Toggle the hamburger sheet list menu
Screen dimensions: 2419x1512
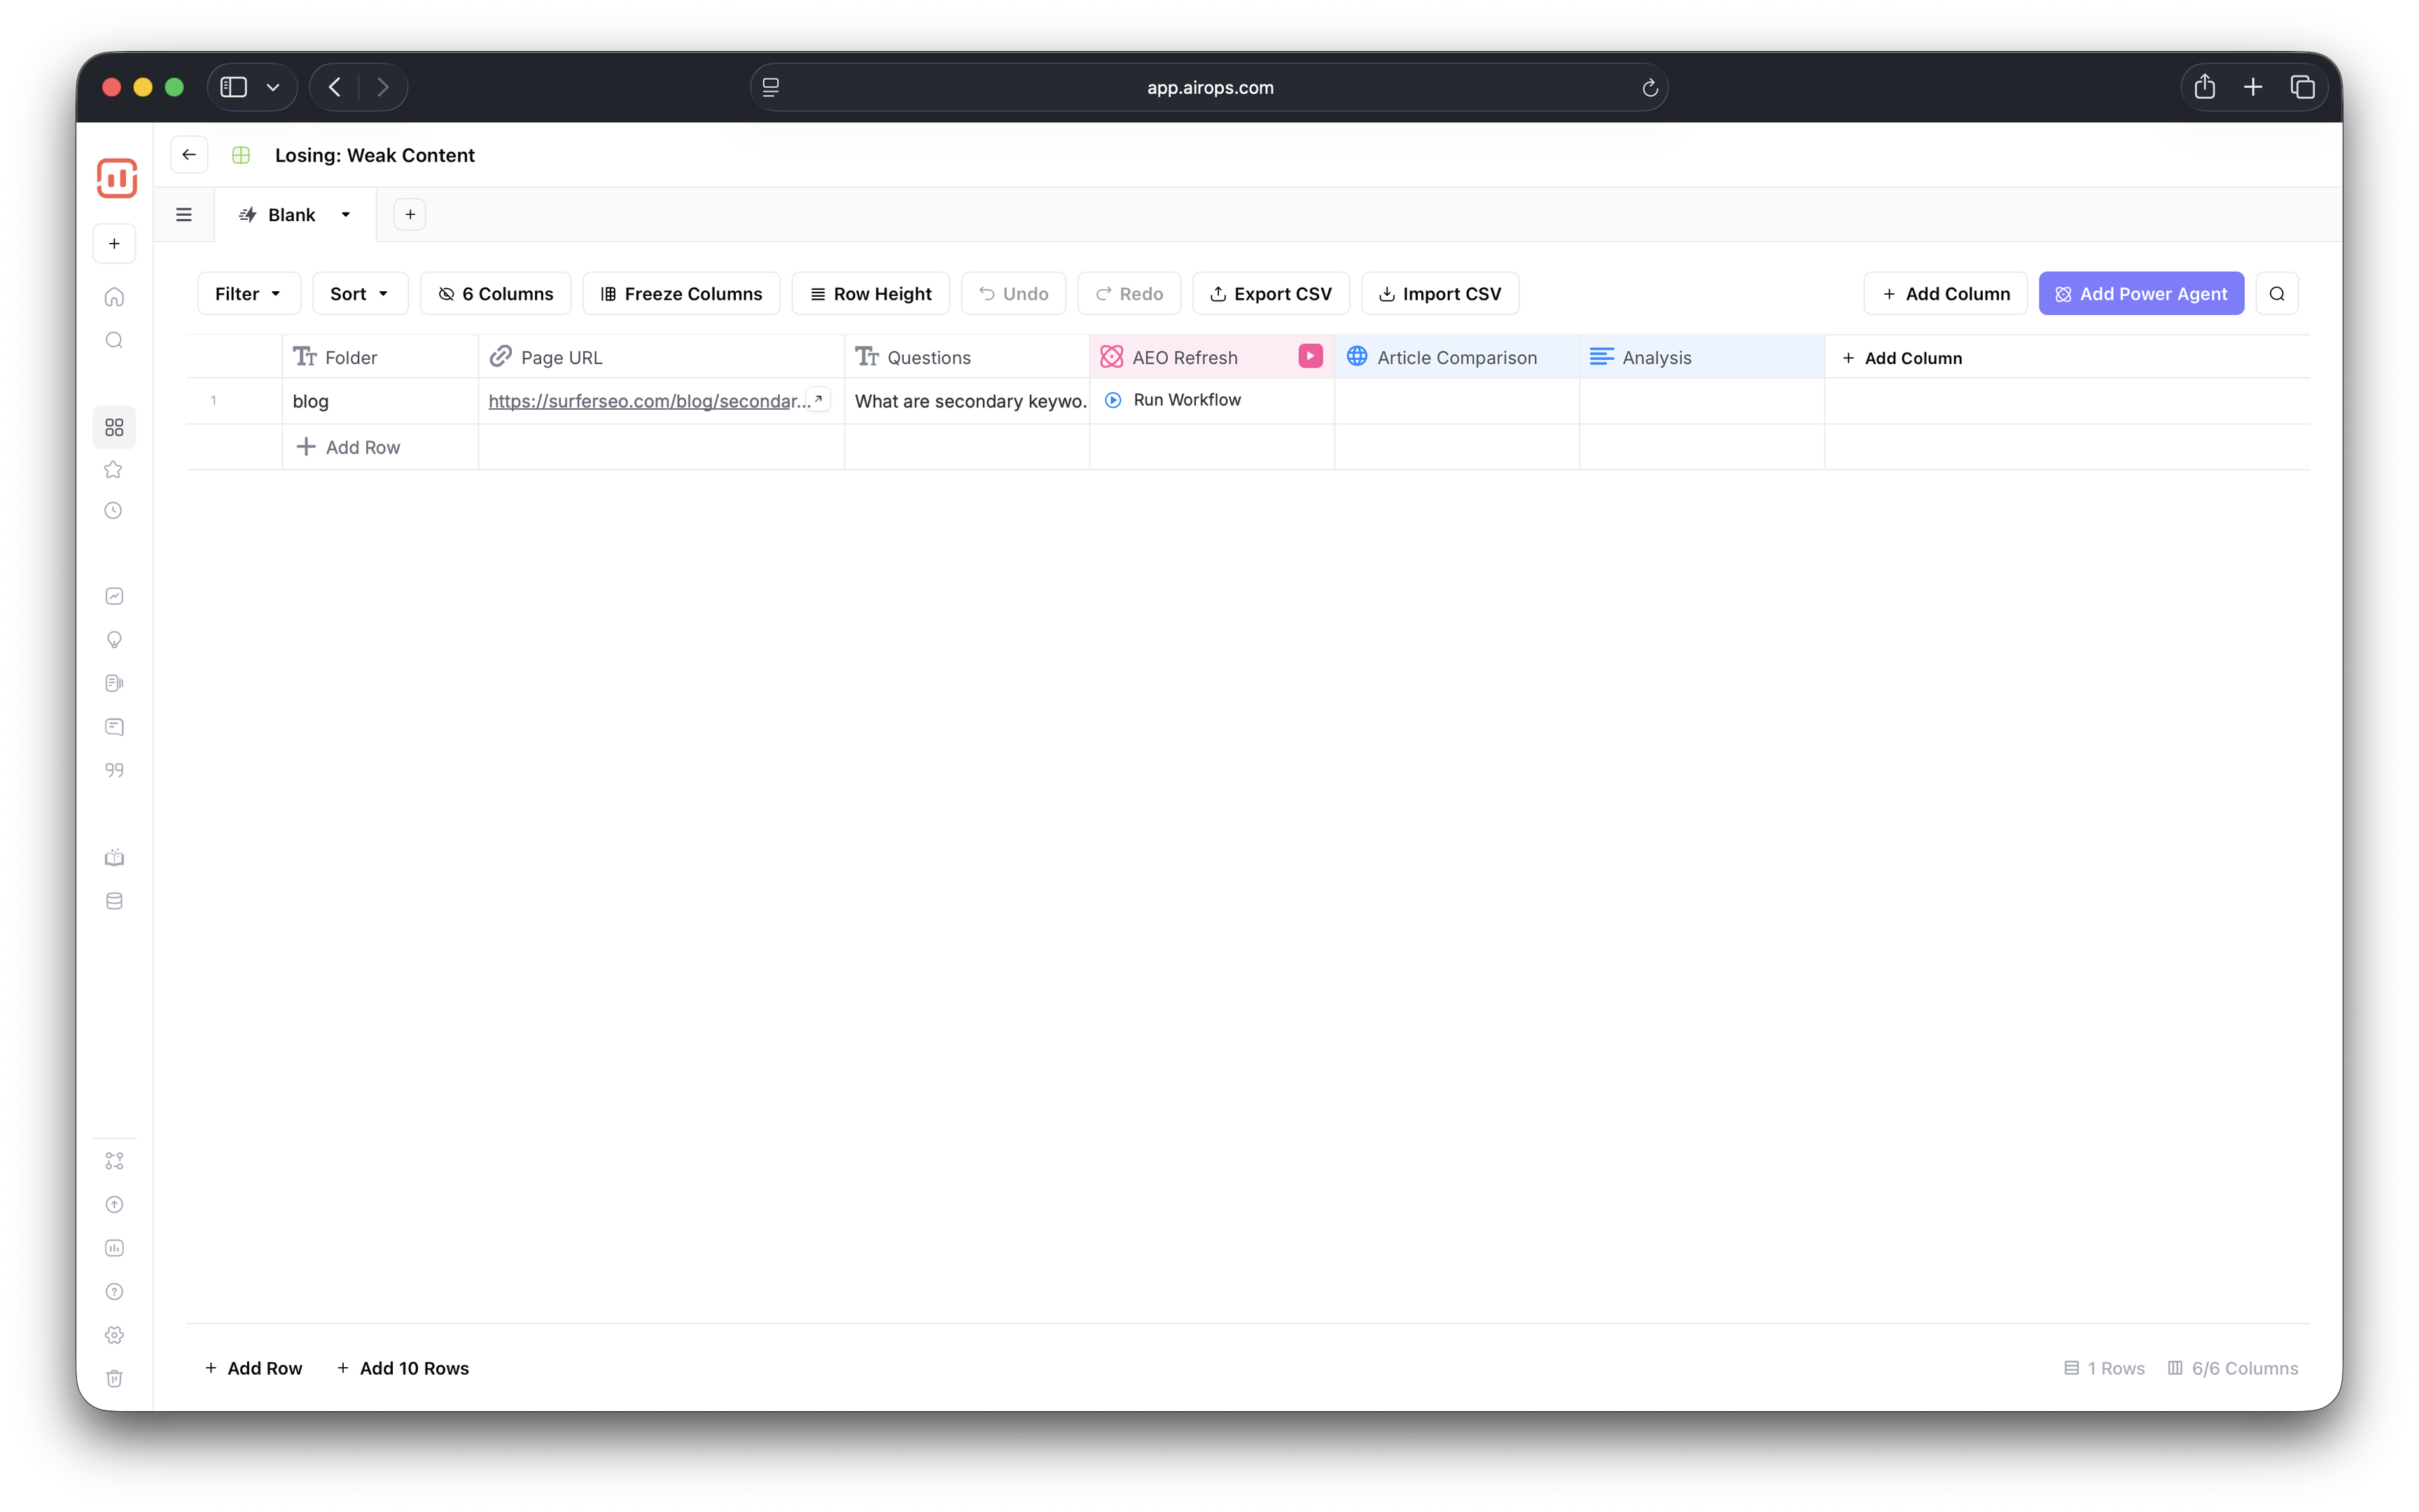[184, 215]
